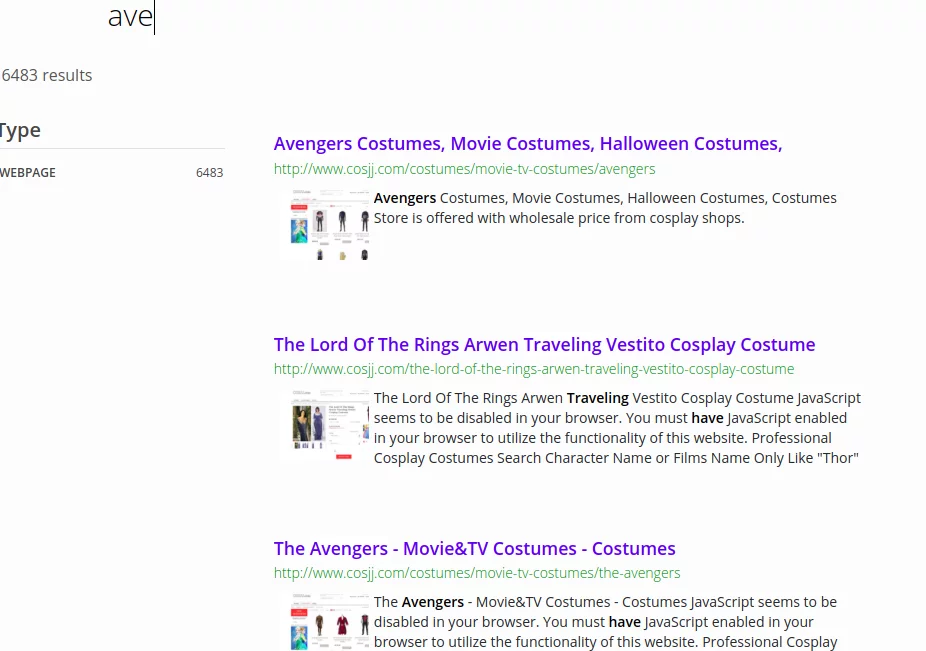Click the Arwen costume result thumbnail
926x651 pixels.
click(x=330, y=426)
